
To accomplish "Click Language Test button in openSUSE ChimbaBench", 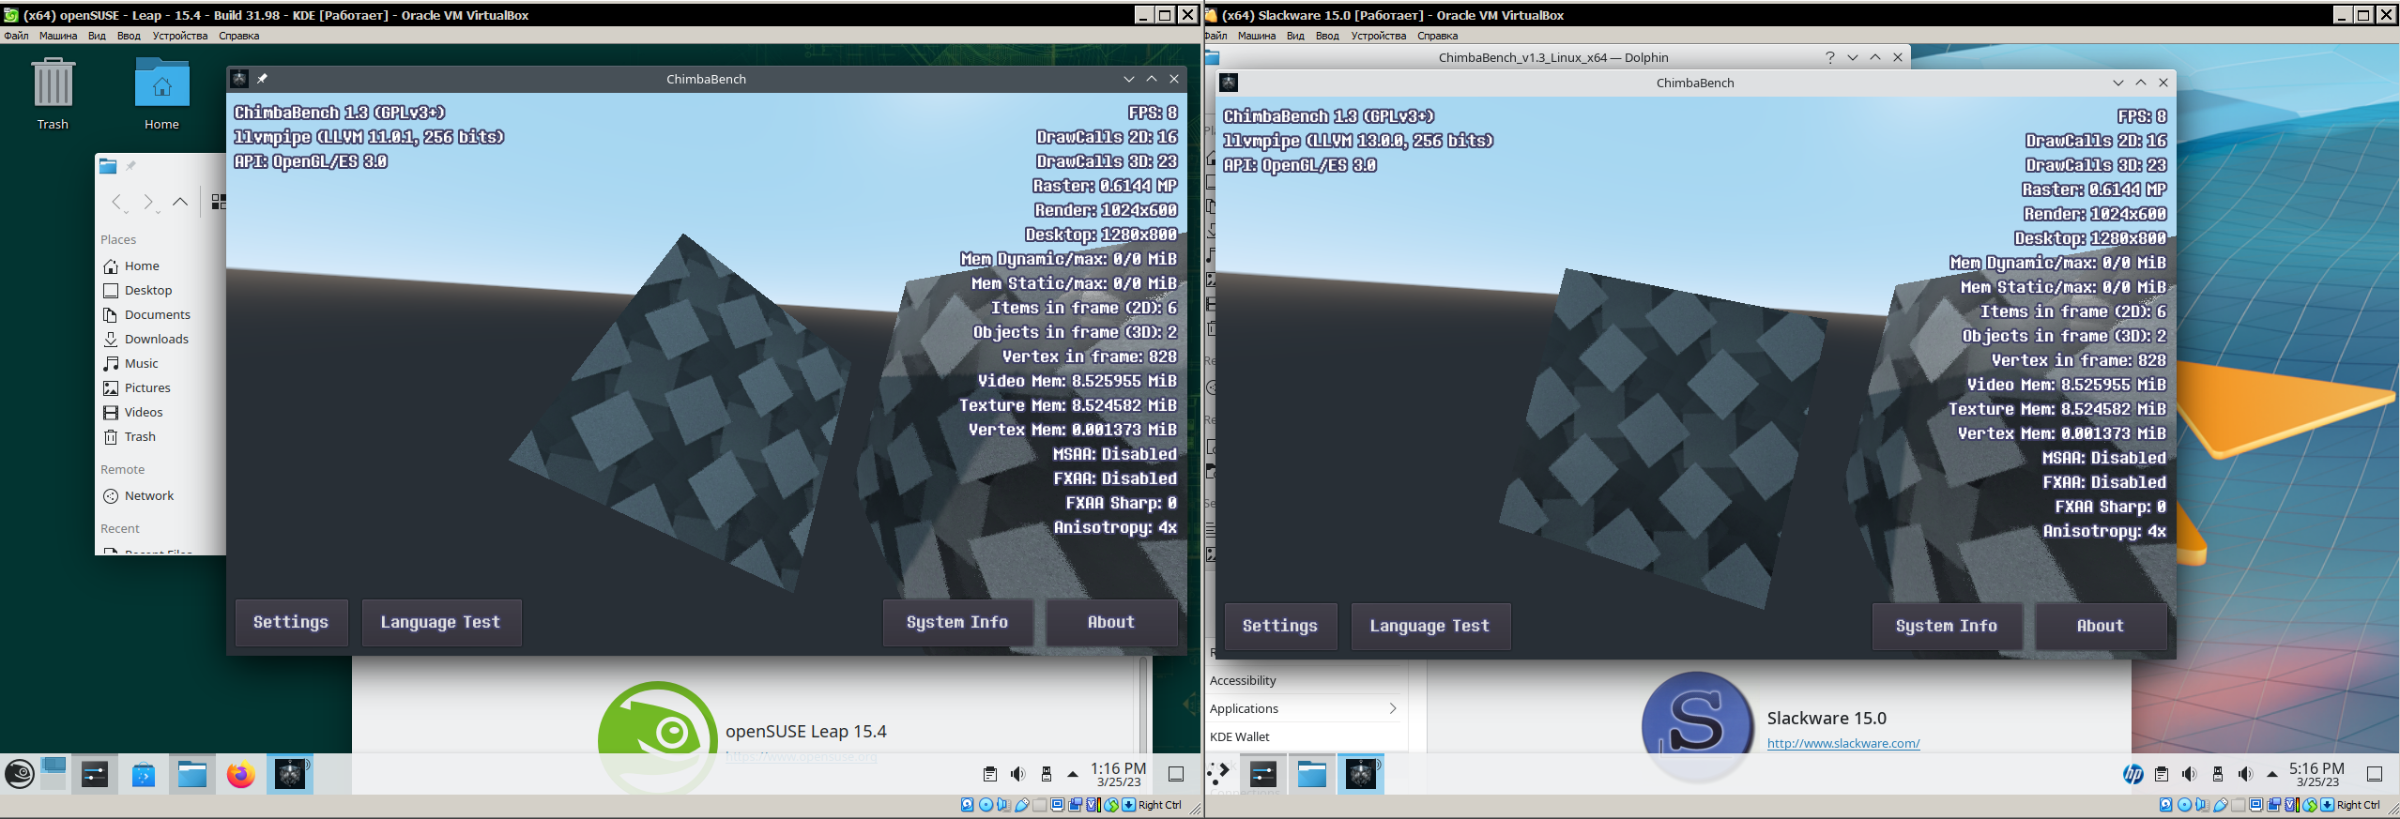I will (x=441, y=622).
